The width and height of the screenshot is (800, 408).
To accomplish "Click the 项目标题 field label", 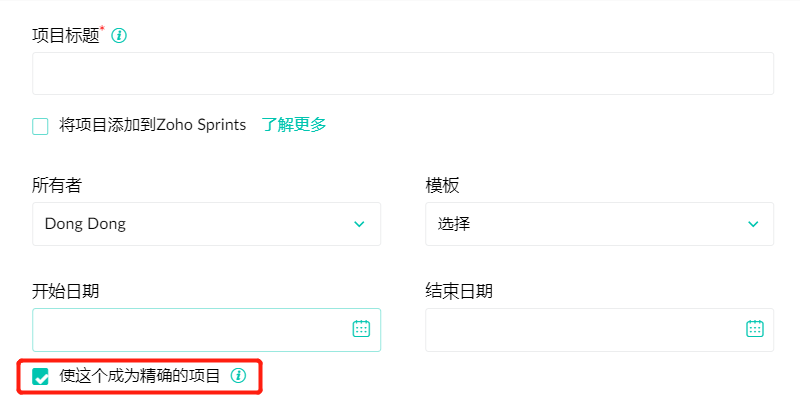I will [x=66, y=36].
